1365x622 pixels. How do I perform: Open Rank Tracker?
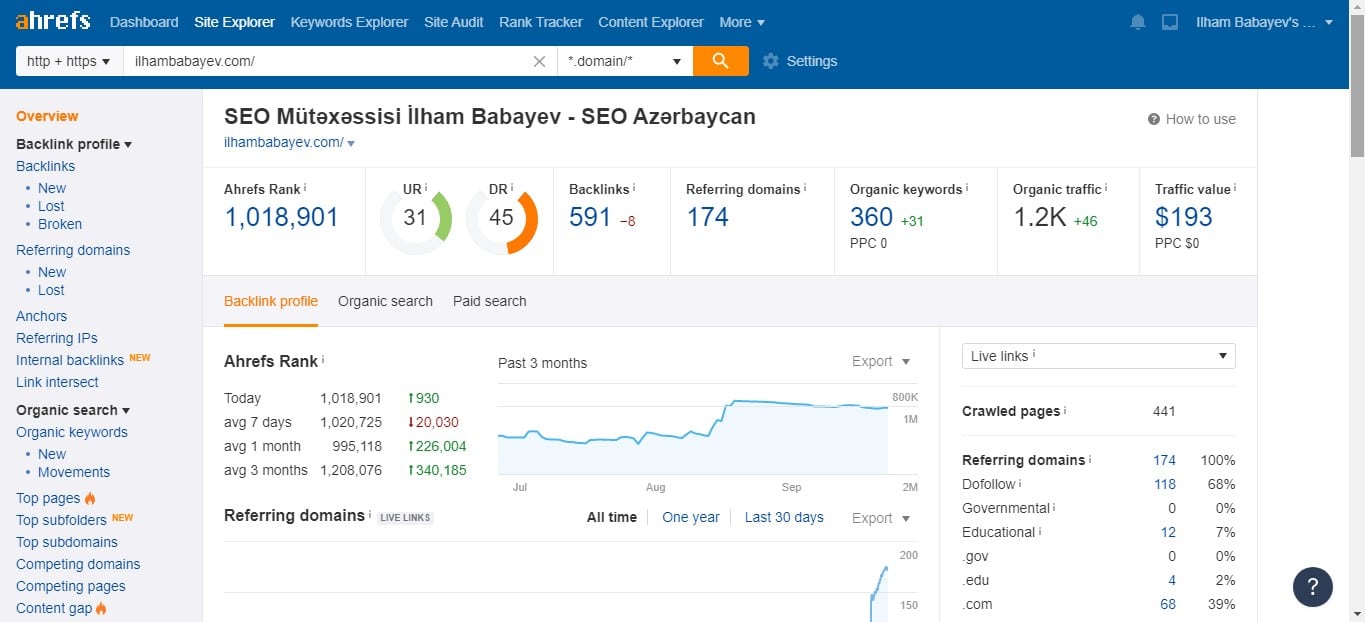541,22
